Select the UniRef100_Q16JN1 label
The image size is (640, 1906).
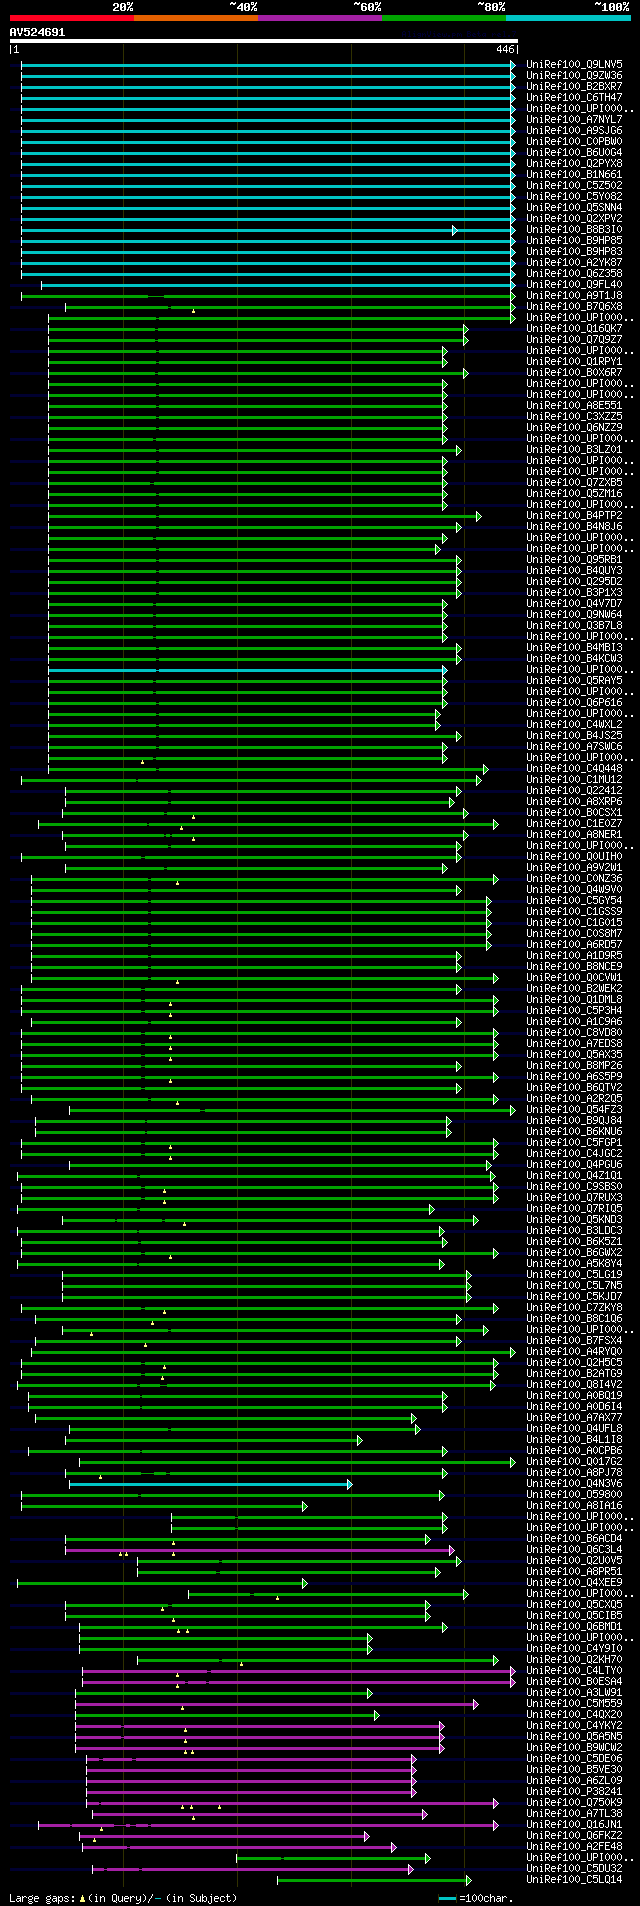coord(574,1824)
